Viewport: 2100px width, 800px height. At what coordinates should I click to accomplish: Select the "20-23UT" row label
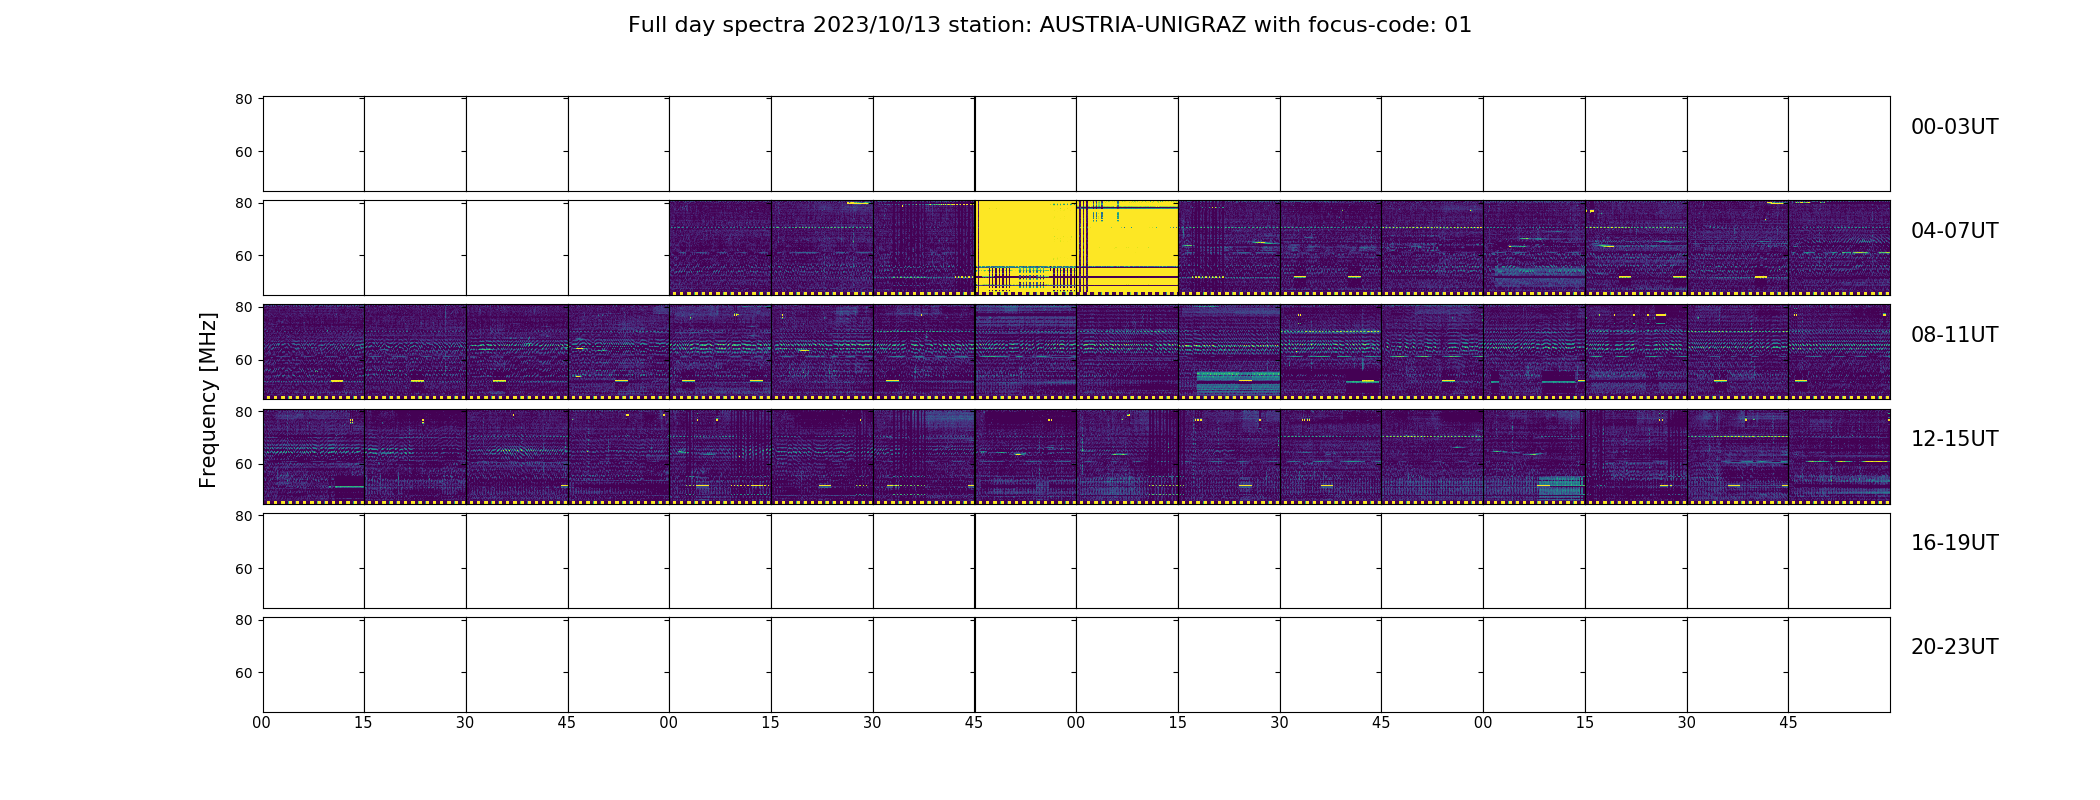pos(1954,647)
